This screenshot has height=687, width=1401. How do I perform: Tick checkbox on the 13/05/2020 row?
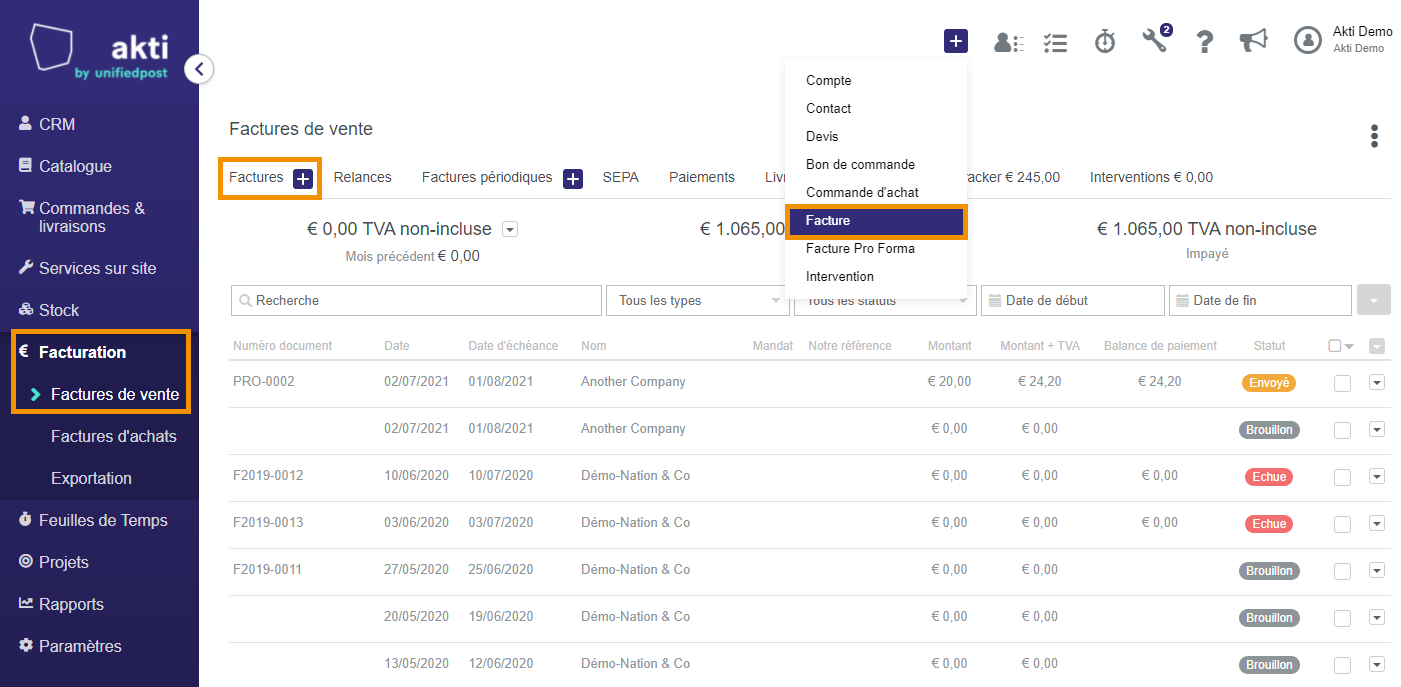(x=1342, y=665)
